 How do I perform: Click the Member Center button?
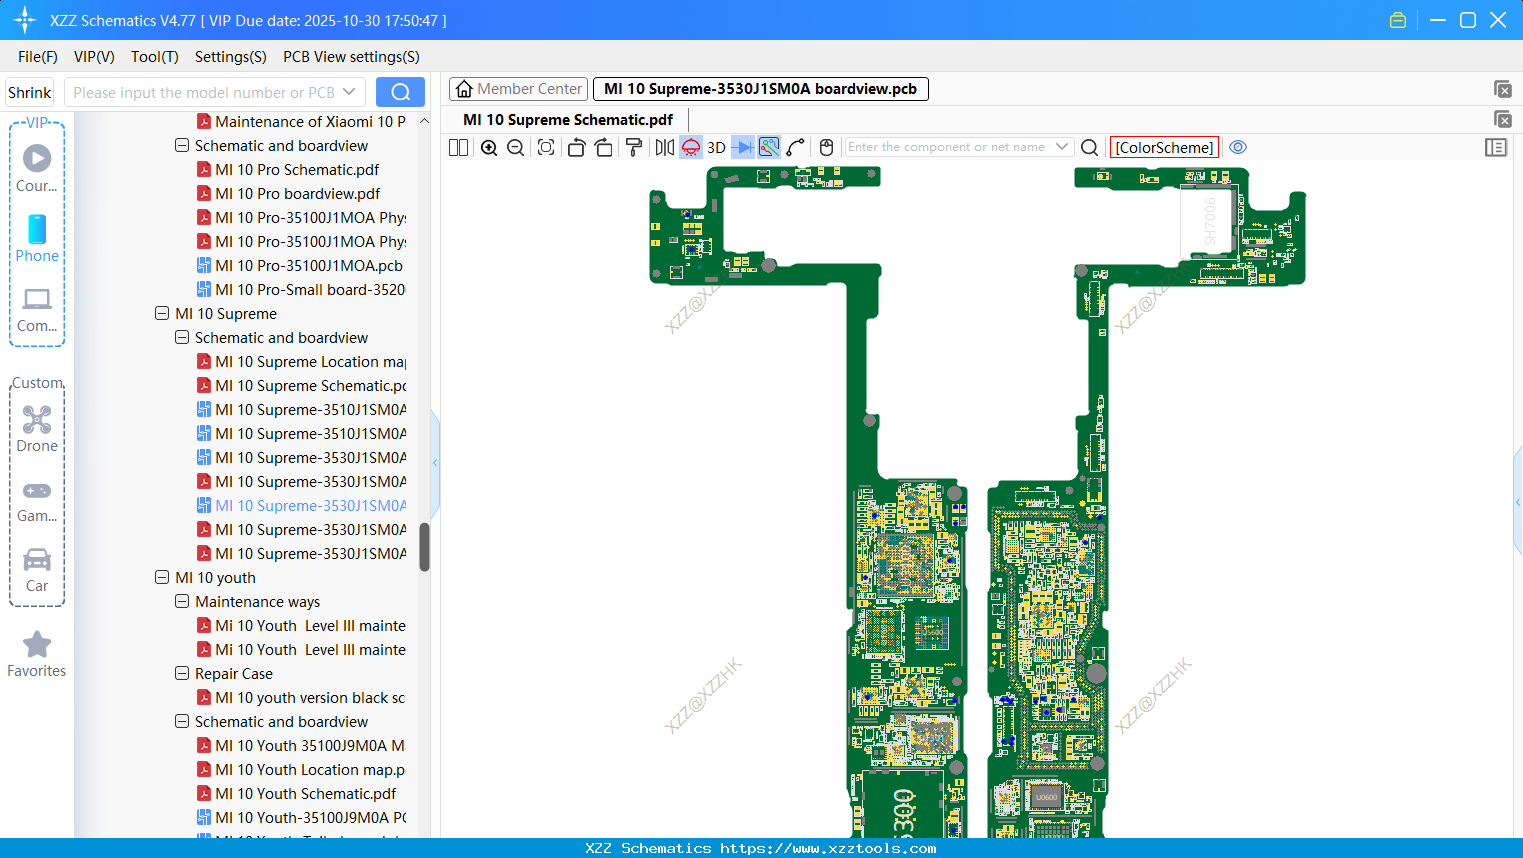518,89
